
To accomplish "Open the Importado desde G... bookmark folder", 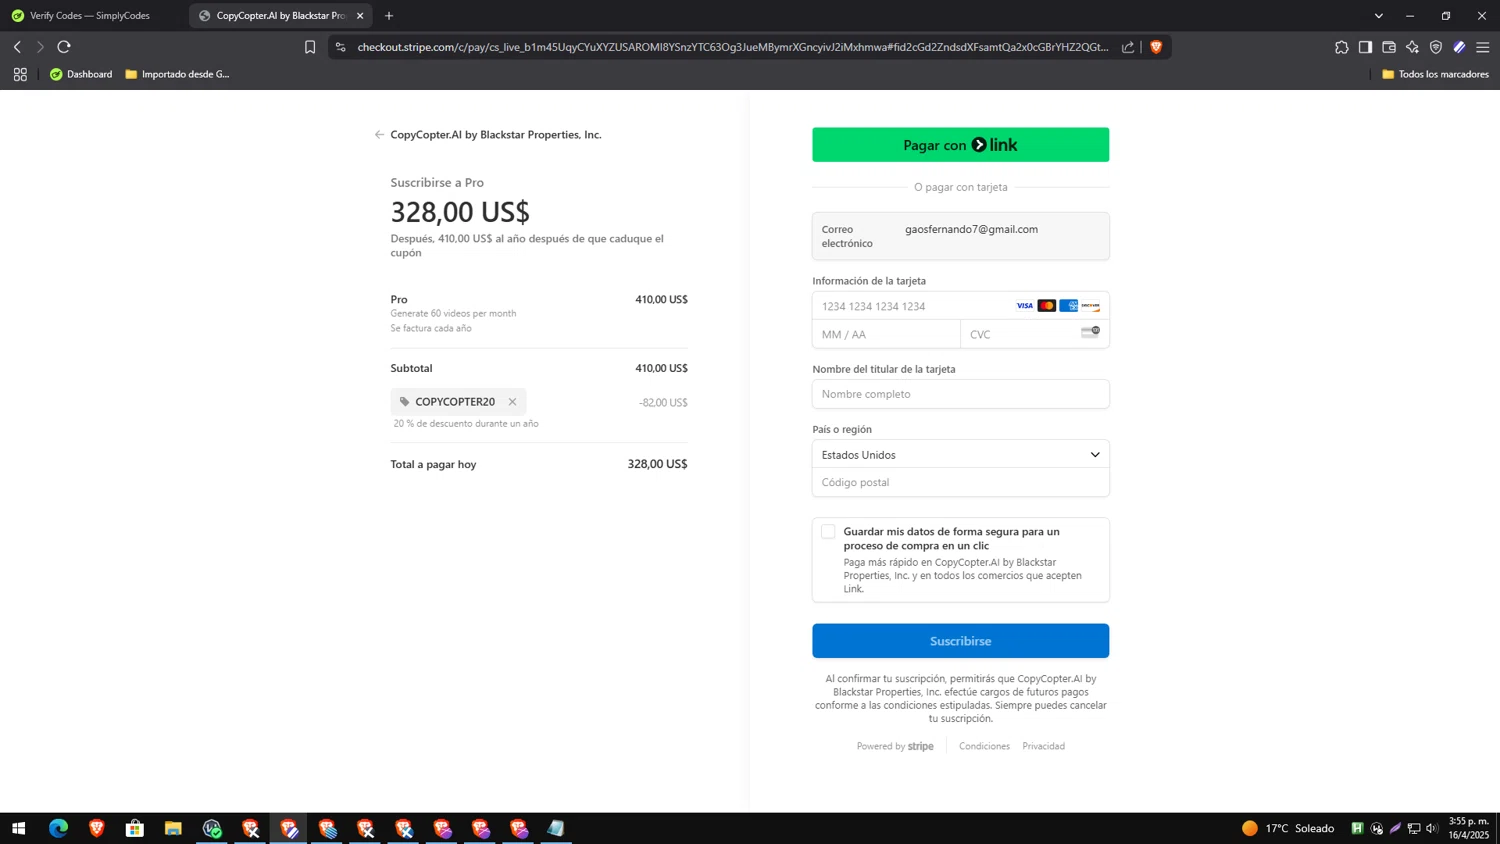I will [x=177, y=74].
